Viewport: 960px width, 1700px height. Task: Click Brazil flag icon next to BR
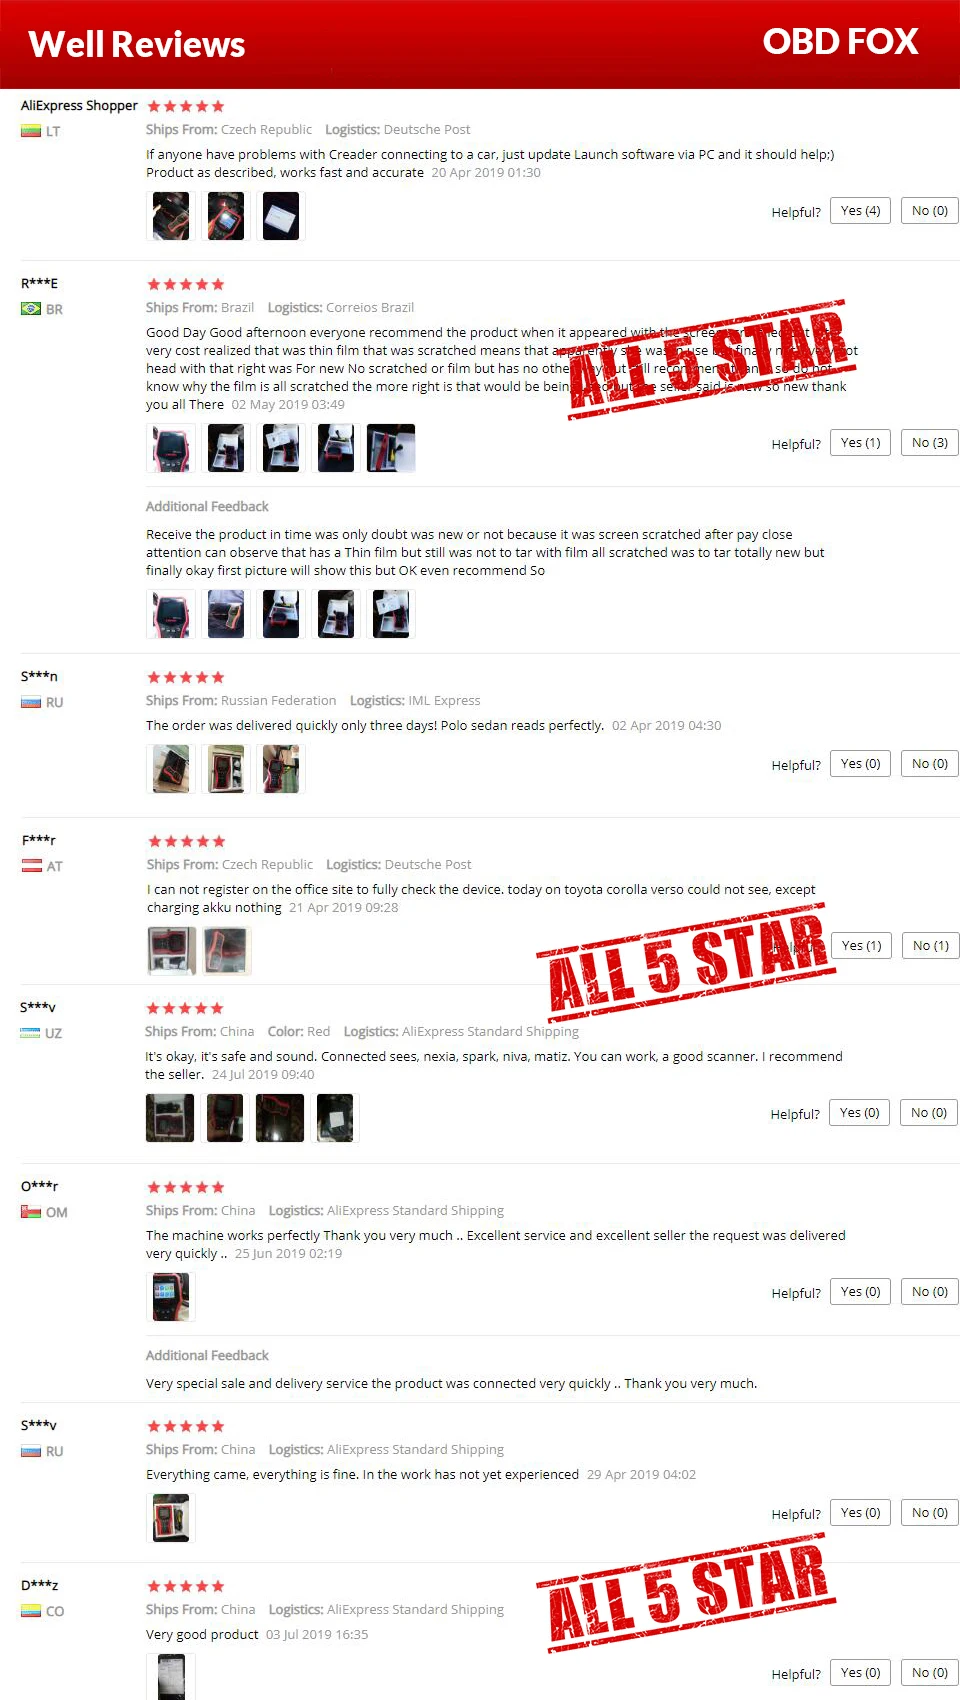click(x=31, y=309)
